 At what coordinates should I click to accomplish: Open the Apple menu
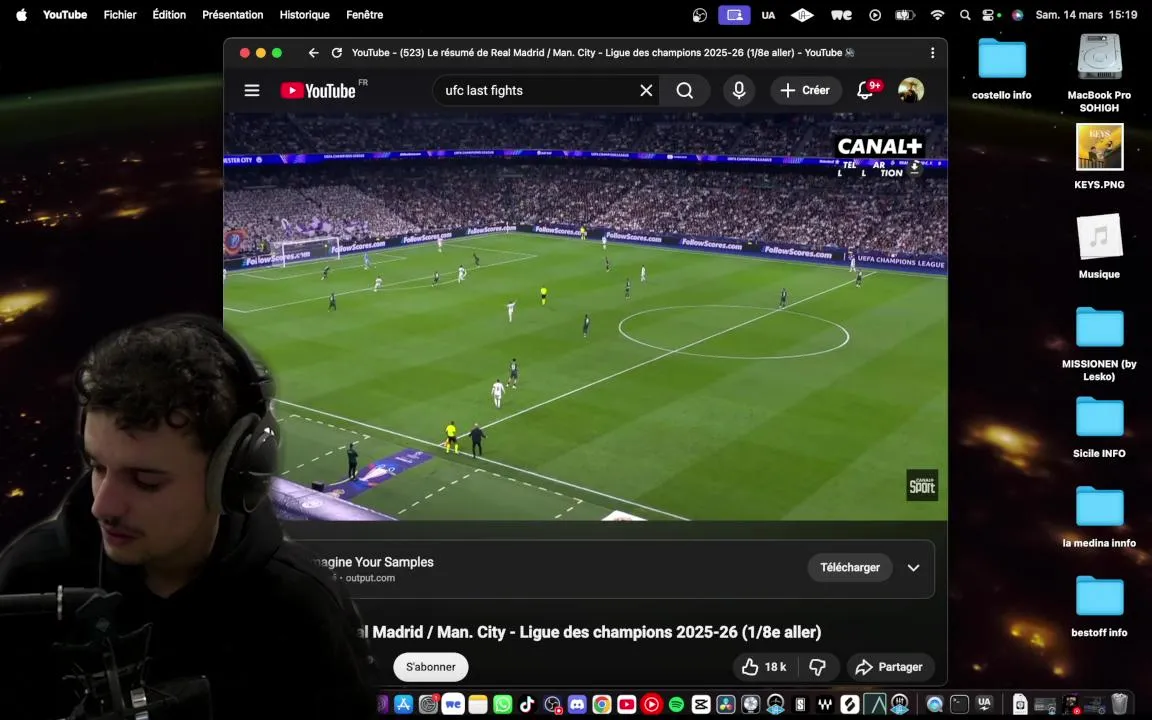tap(21, 15)
